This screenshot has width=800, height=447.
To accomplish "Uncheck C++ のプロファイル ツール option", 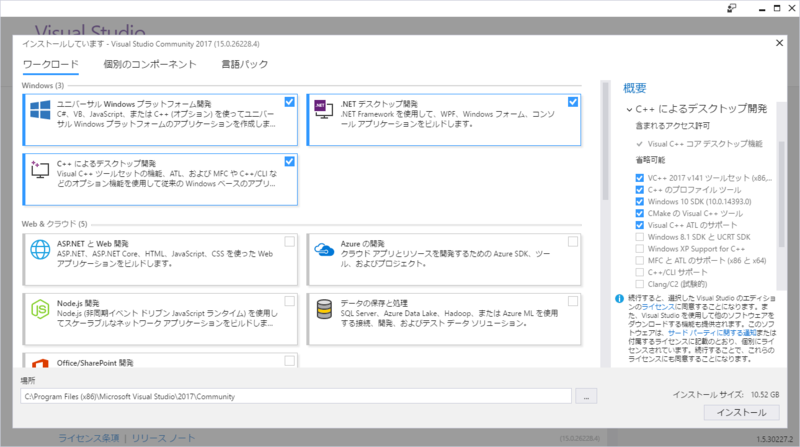I will pos(639,190).
